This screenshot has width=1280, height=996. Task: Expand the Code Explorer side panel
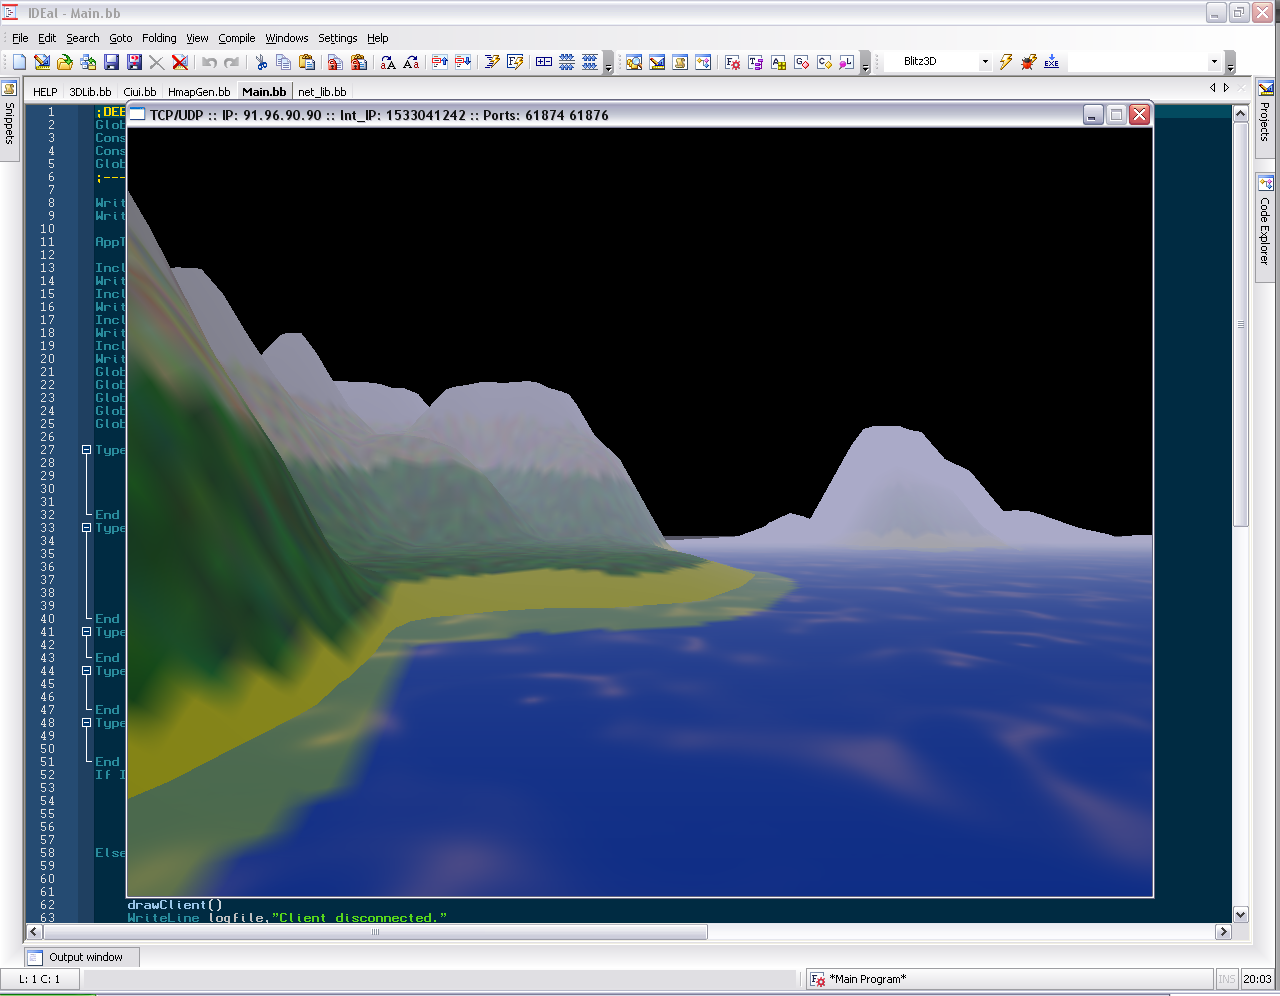(x=1265, y=222)
